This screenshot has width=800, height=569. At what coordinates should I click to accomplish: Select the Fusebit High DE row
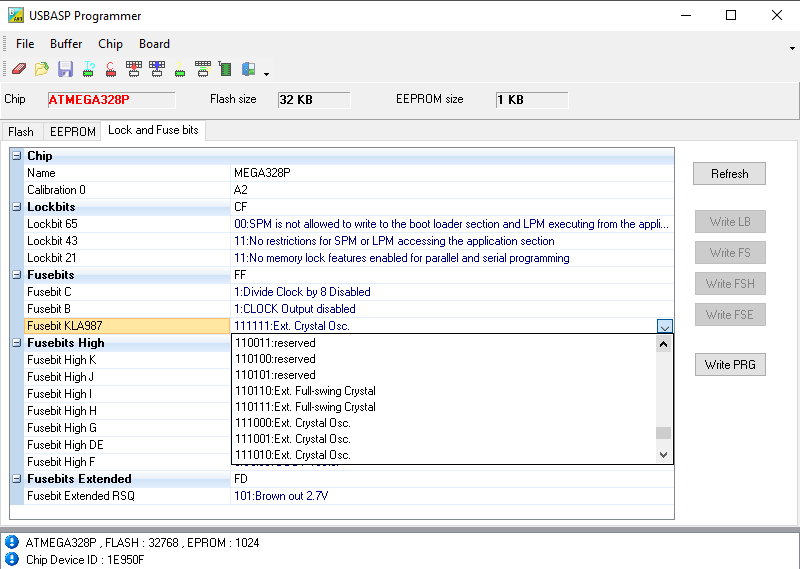[128, 445]
